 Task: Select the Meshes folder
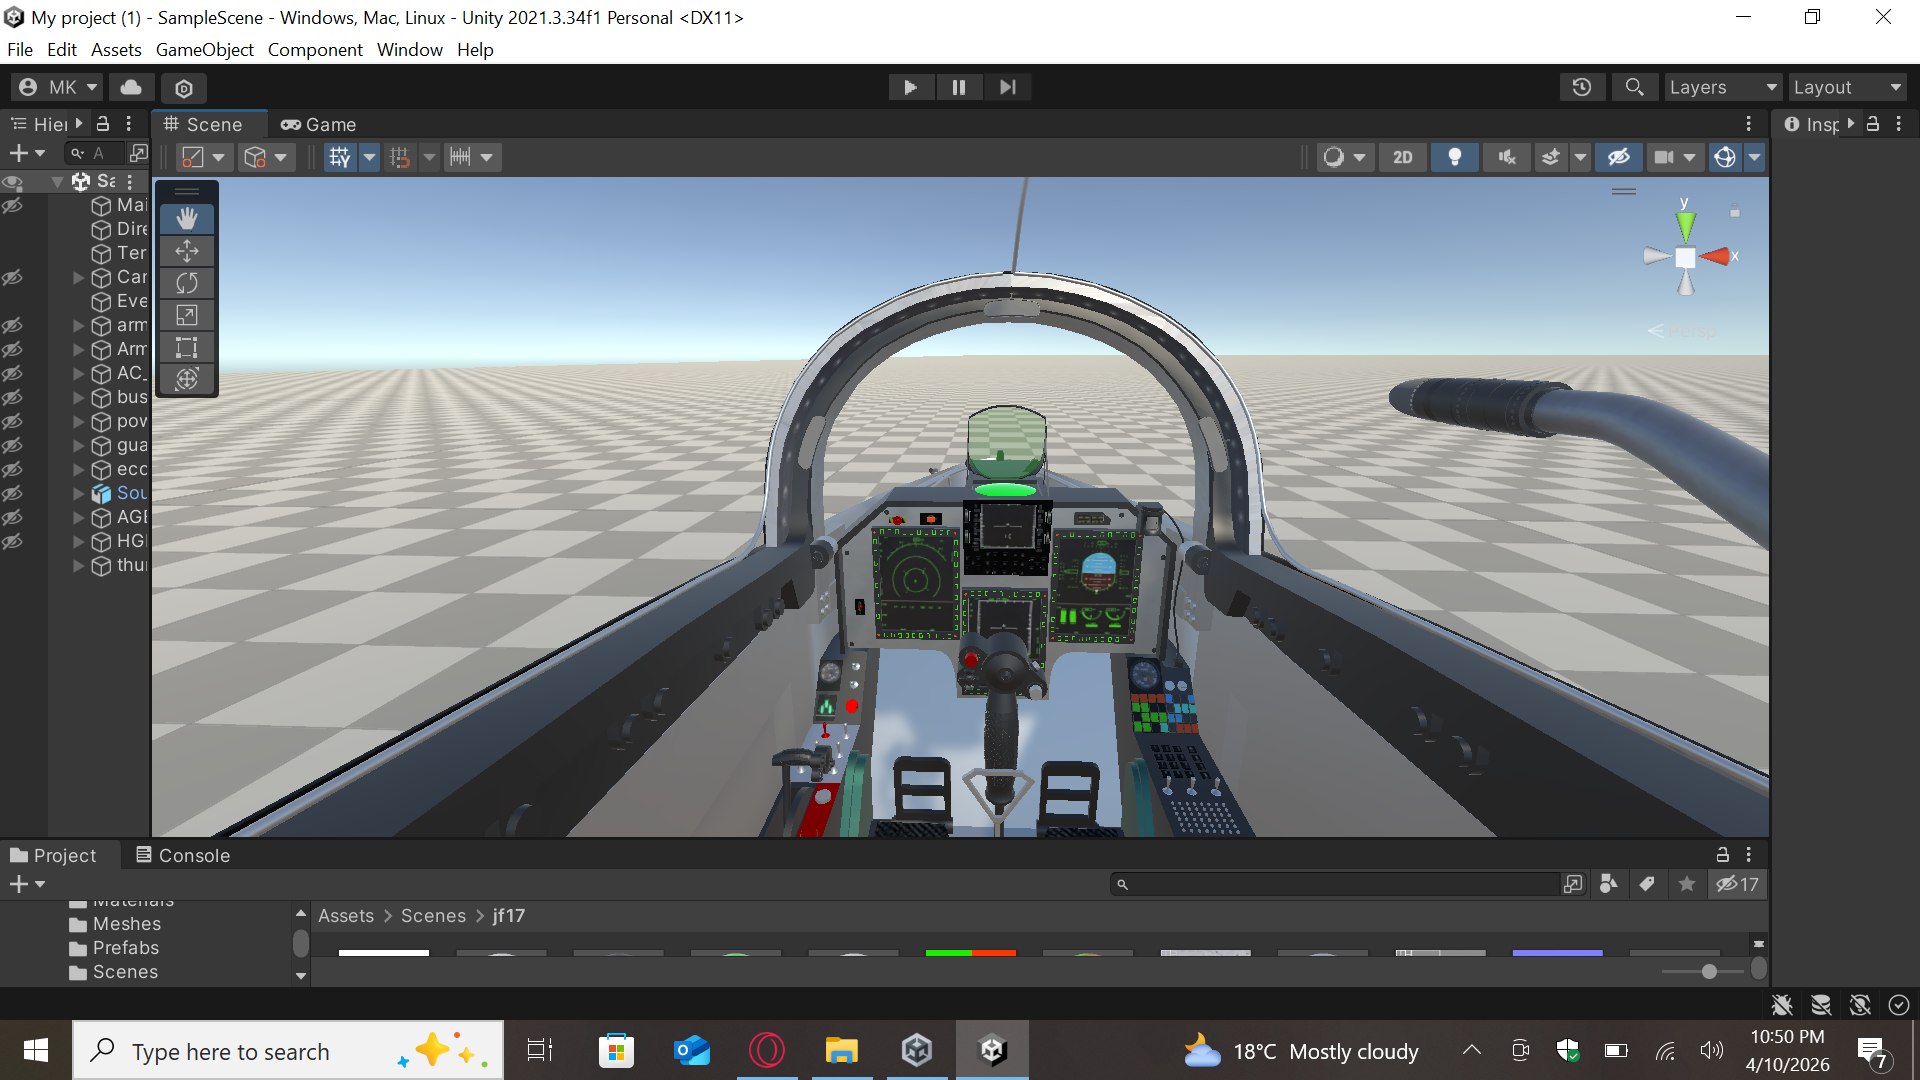(126, 924)
